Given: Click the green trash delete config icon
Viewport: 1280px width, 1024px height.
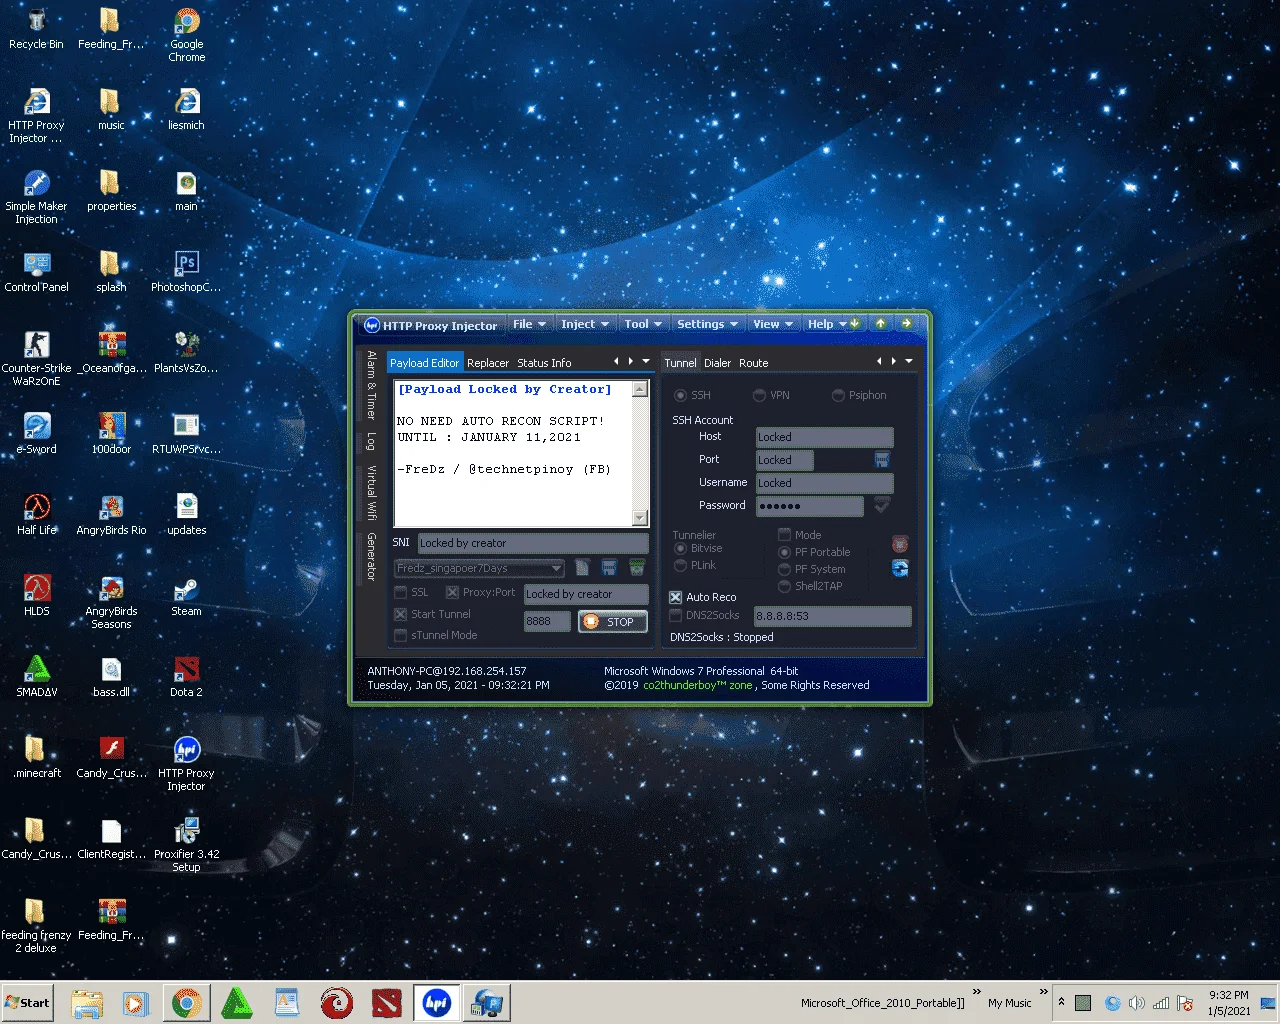Looking at the screenshot, I should pos(636,568).
